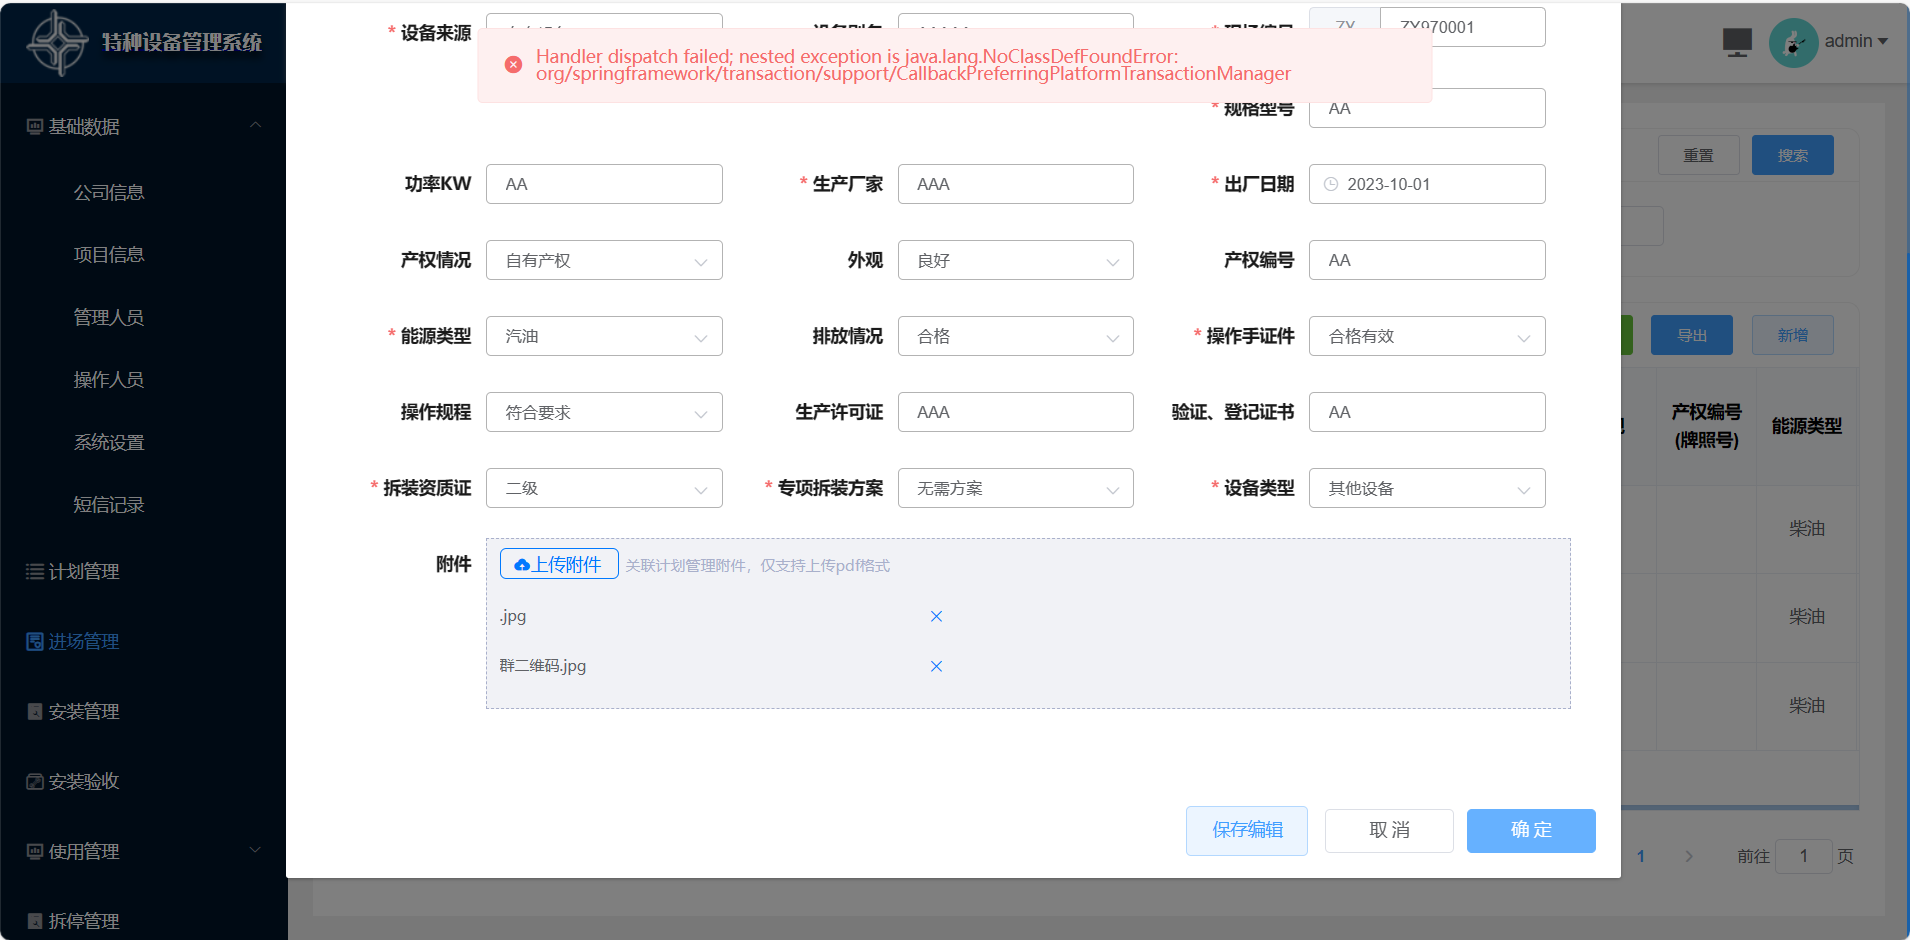Click the admin avatar picture
Screen dimensions: 1910x940
pyautogui.click(x=1793, y=42)
